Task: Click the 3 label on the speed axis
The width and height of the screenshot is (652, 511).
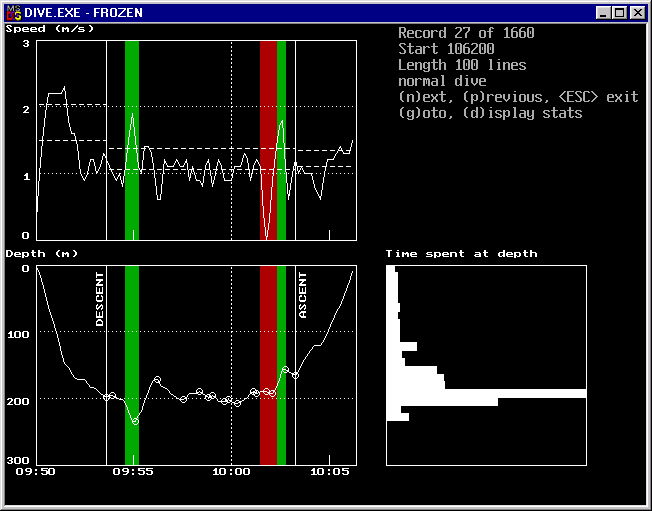Action: point(26,44)
